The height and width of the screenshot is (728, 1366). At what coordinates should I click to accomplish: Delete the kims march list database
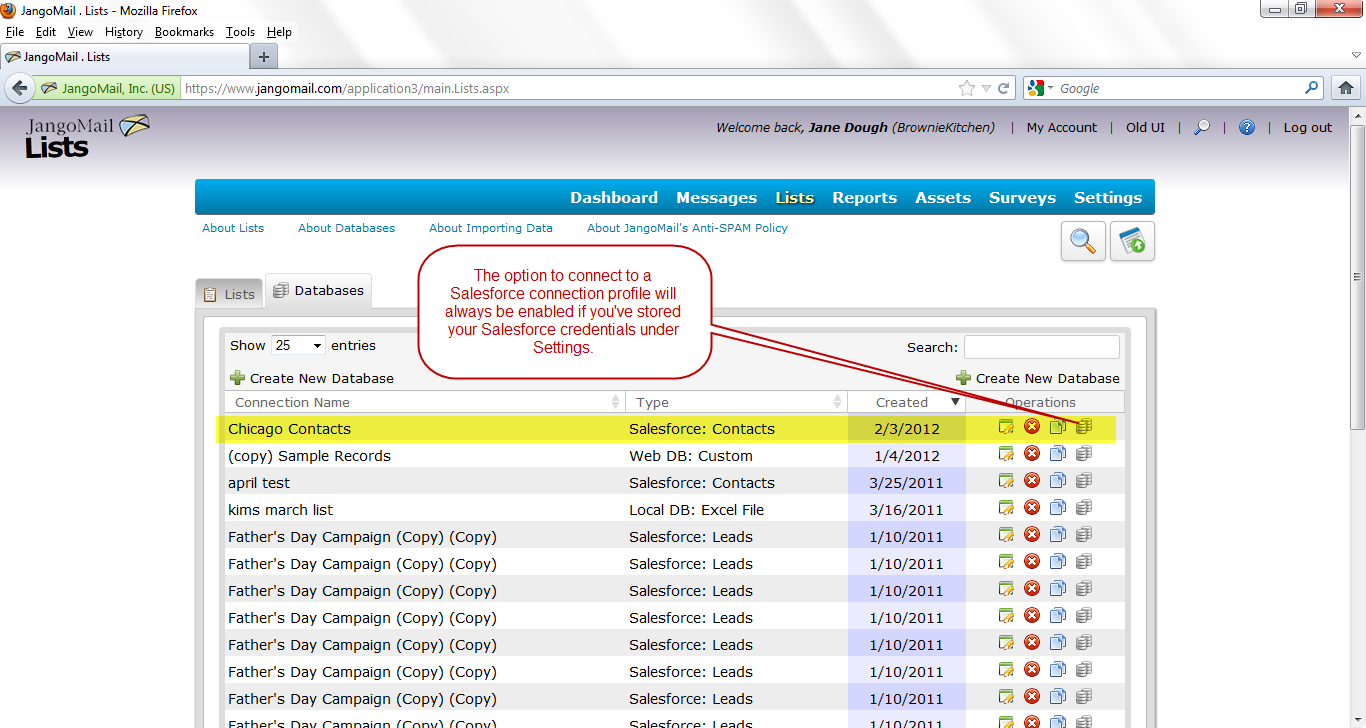(x=1032, y=508)
